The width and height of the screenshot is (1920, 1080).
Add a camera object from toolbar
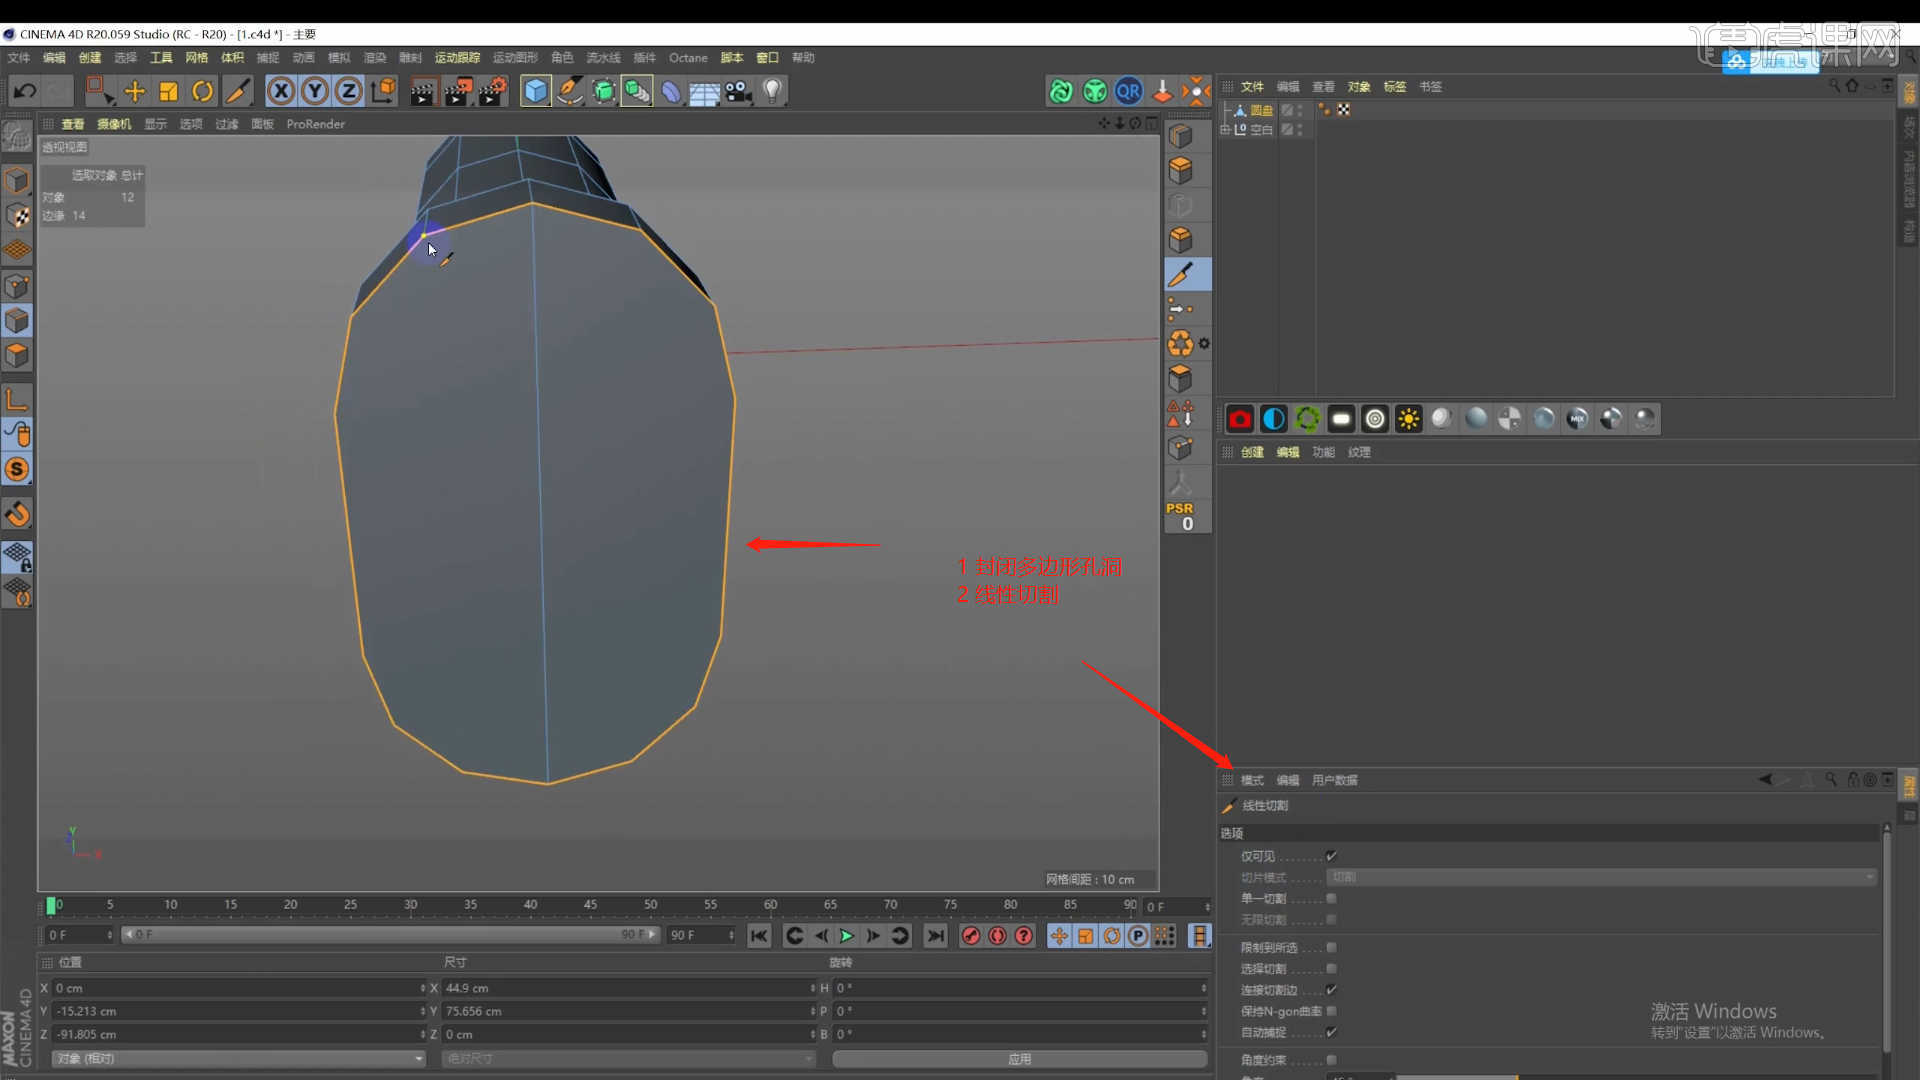click(x=738, y=92)
